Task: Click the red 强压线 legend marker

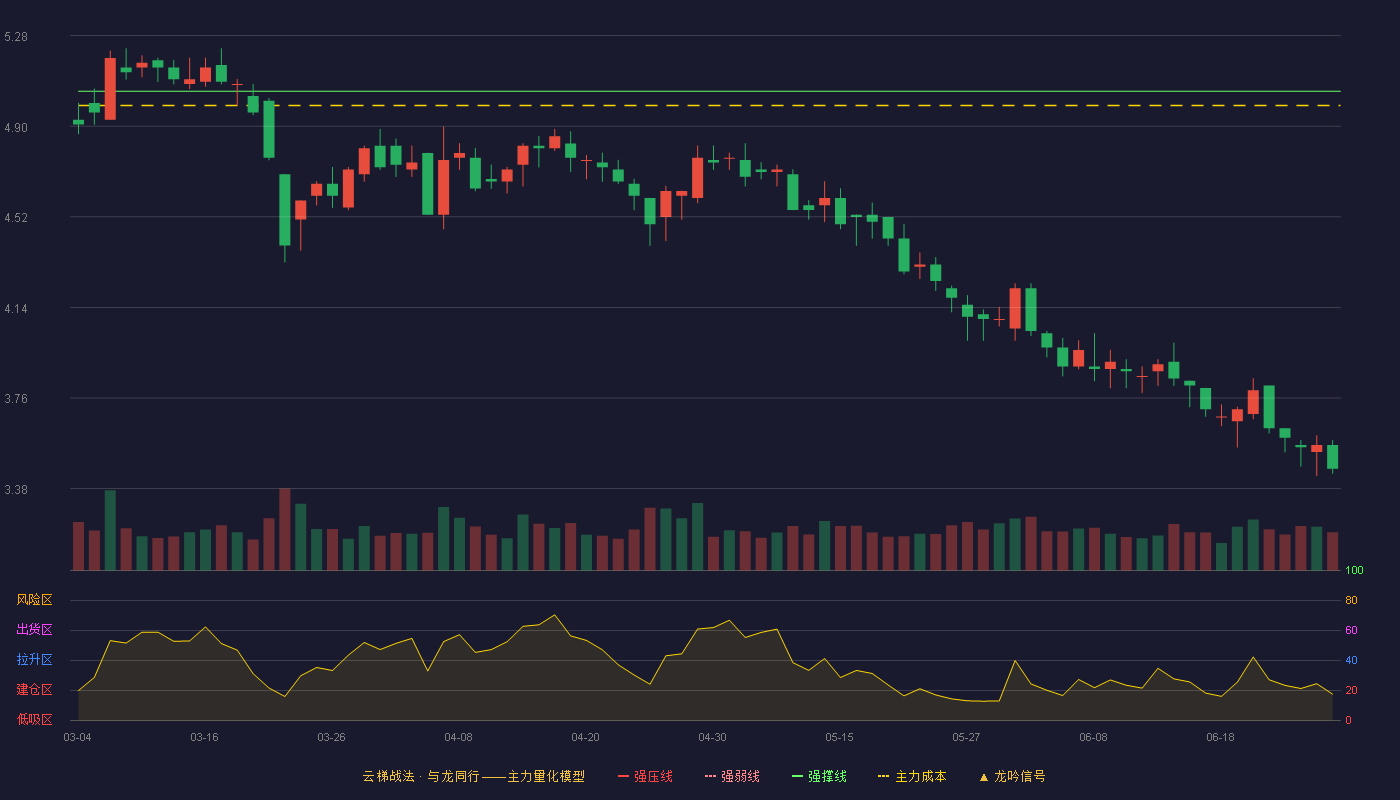Action: click(x=624, y=776)
